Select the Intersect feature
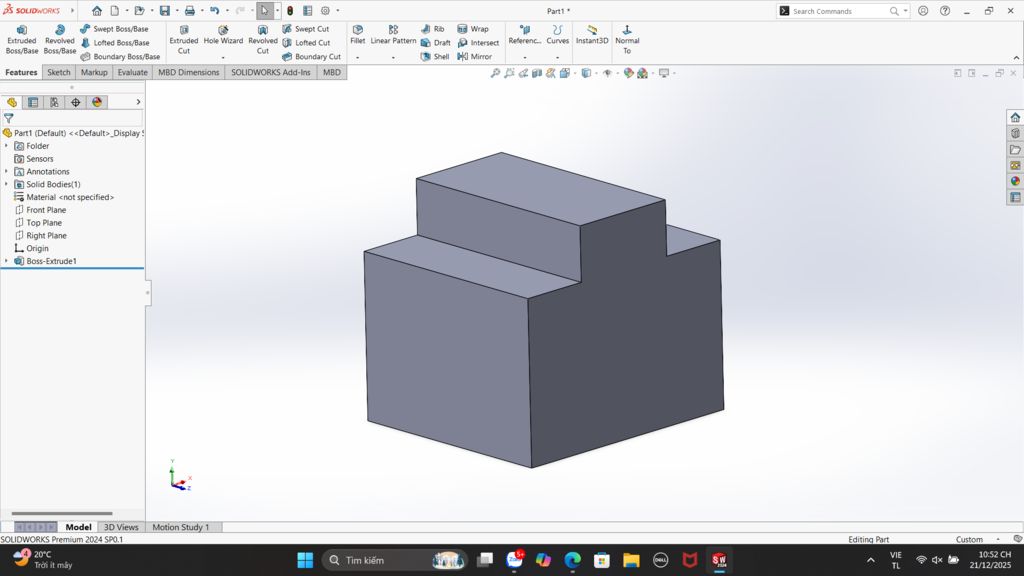This screenshot has height=576, width=1024. (478, 42)
